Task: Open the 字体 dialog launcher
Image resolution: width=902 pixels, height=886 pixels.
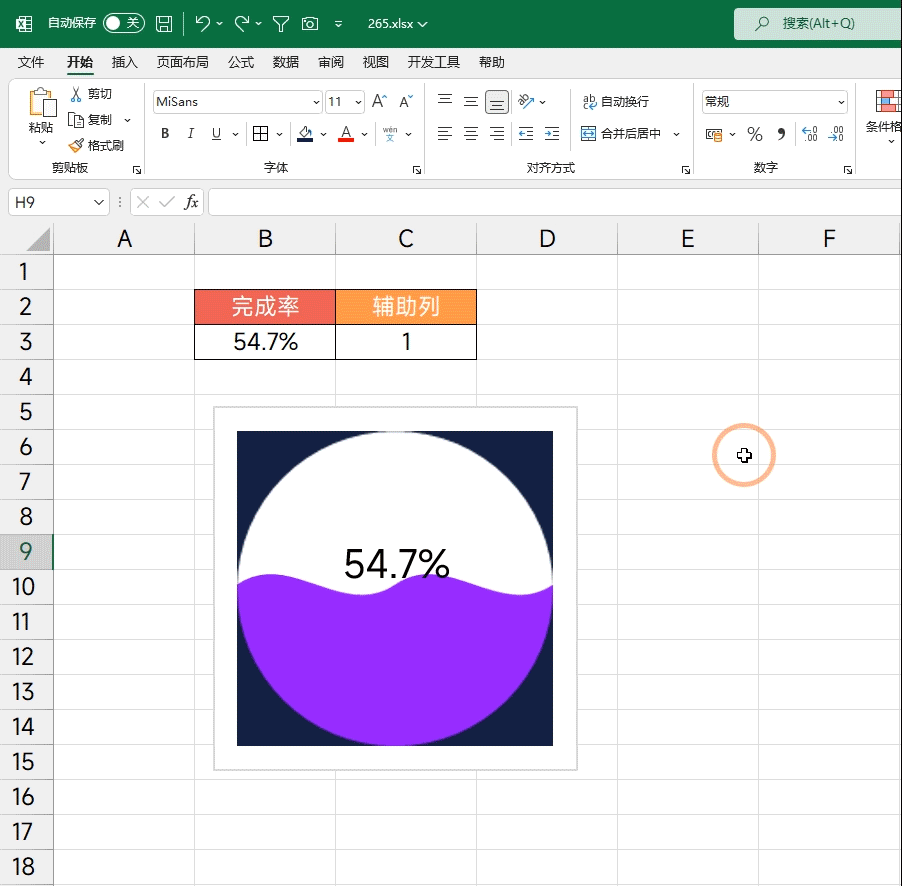Action: point(417,170)
